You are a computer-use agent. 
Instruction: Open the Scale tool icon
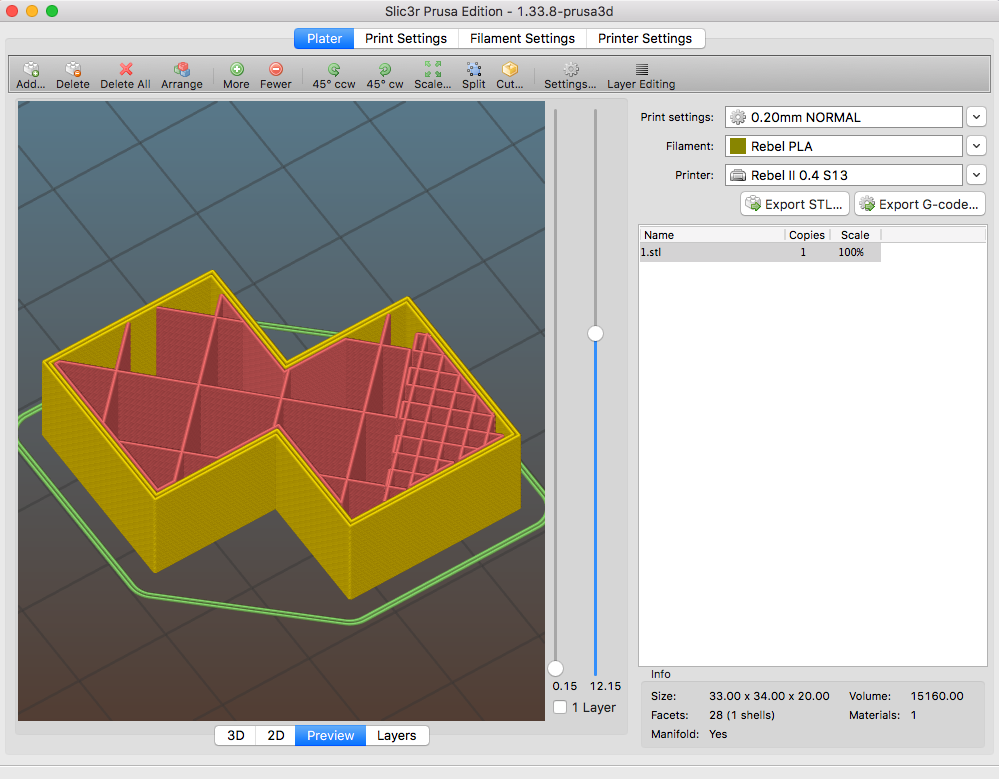[432, 70]
